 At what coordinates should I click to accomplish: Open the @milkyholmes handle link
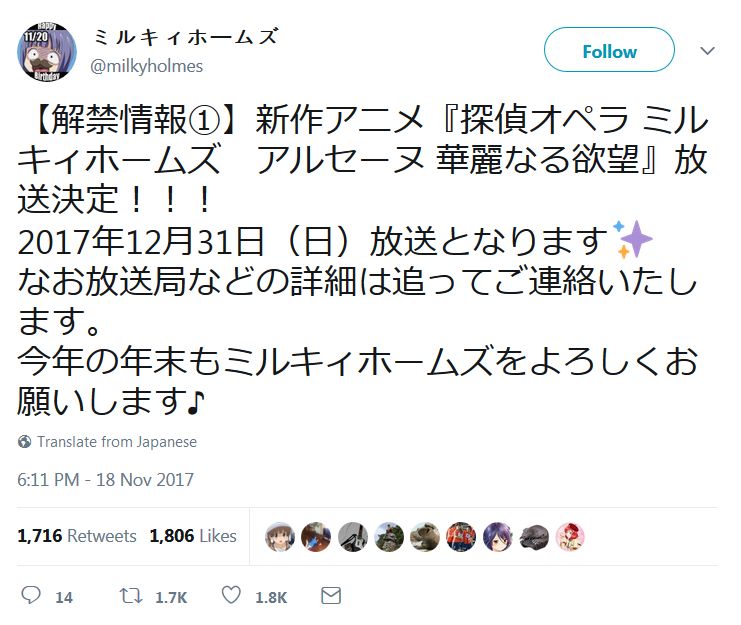pos(146,66)
